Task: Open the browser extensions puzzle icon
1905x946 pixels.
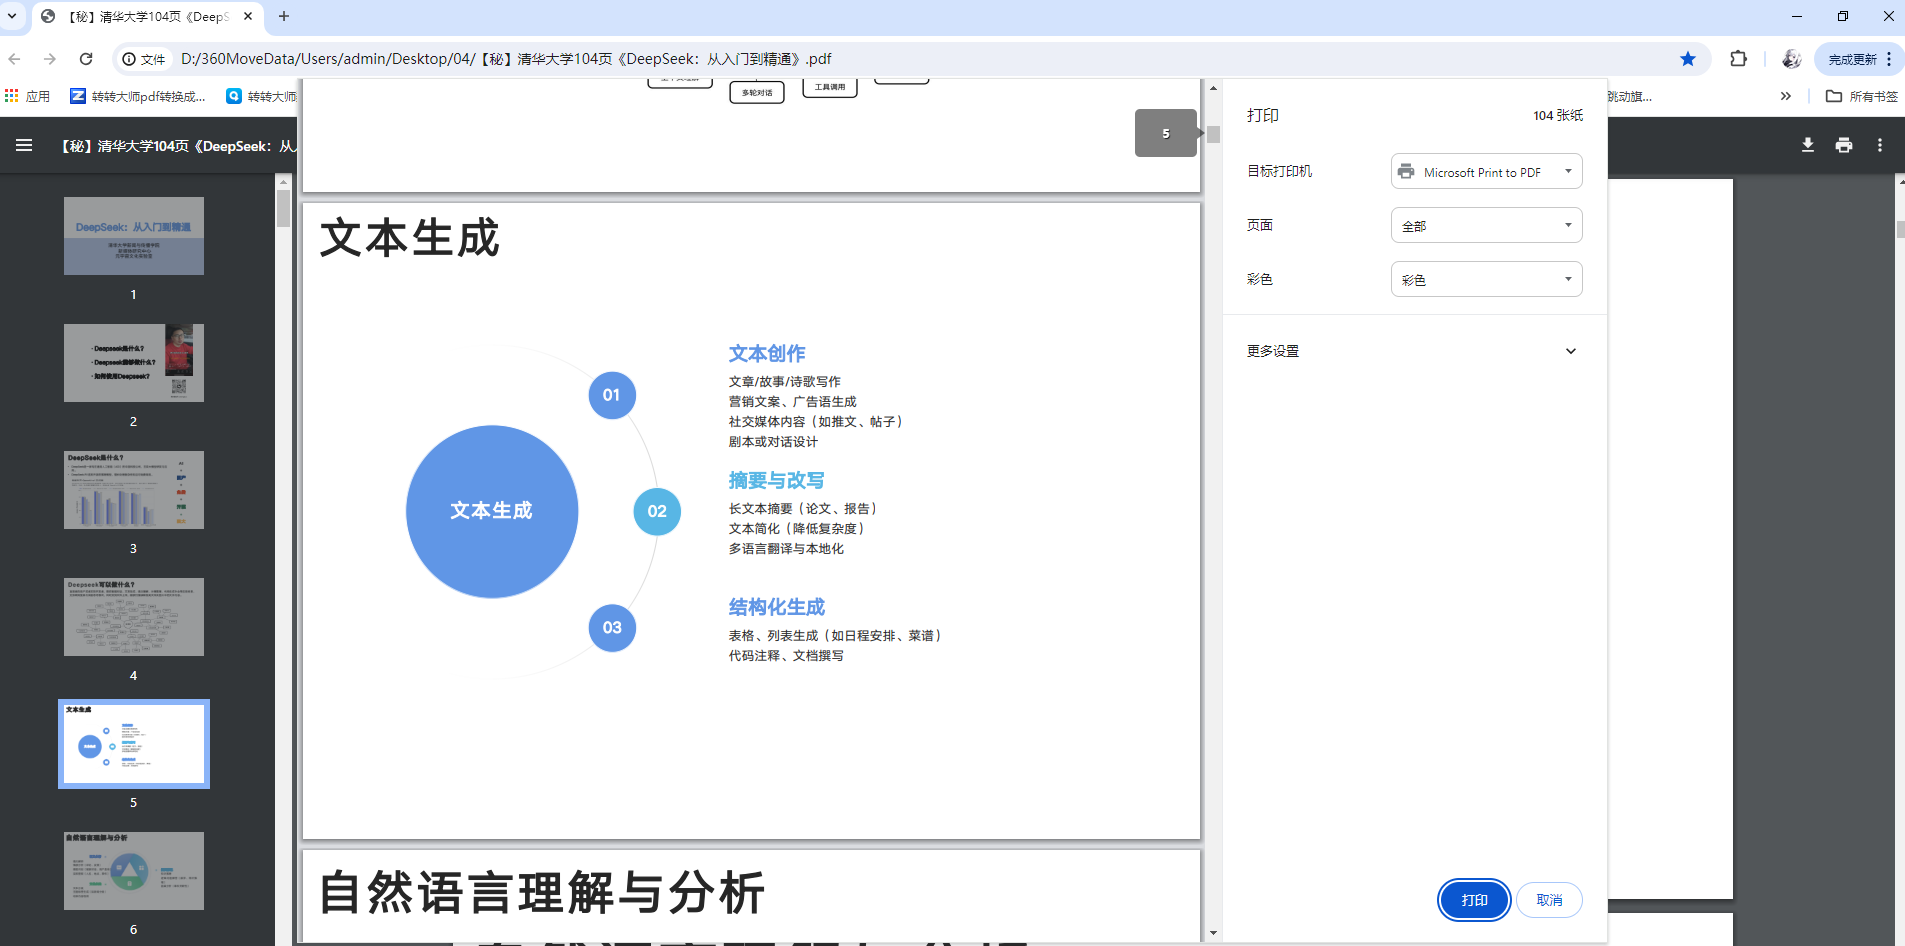Action: [x=1740, y=59]
